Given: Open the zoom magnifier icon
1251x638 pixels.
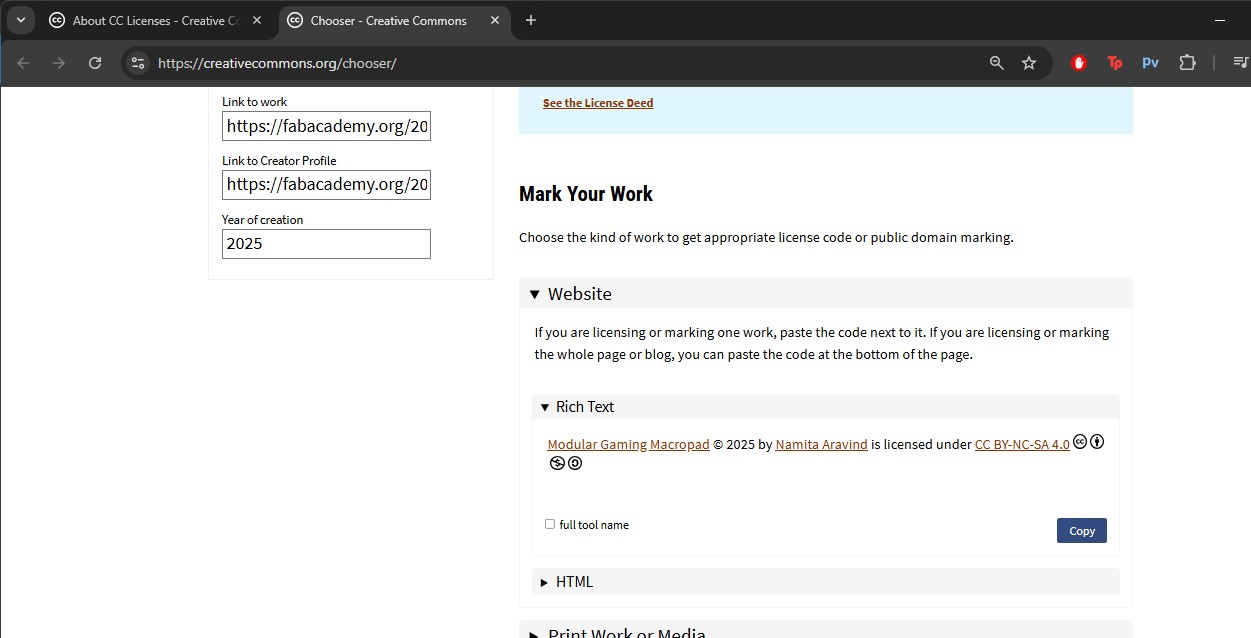Looking at the screenshot, I should point(996,63).
